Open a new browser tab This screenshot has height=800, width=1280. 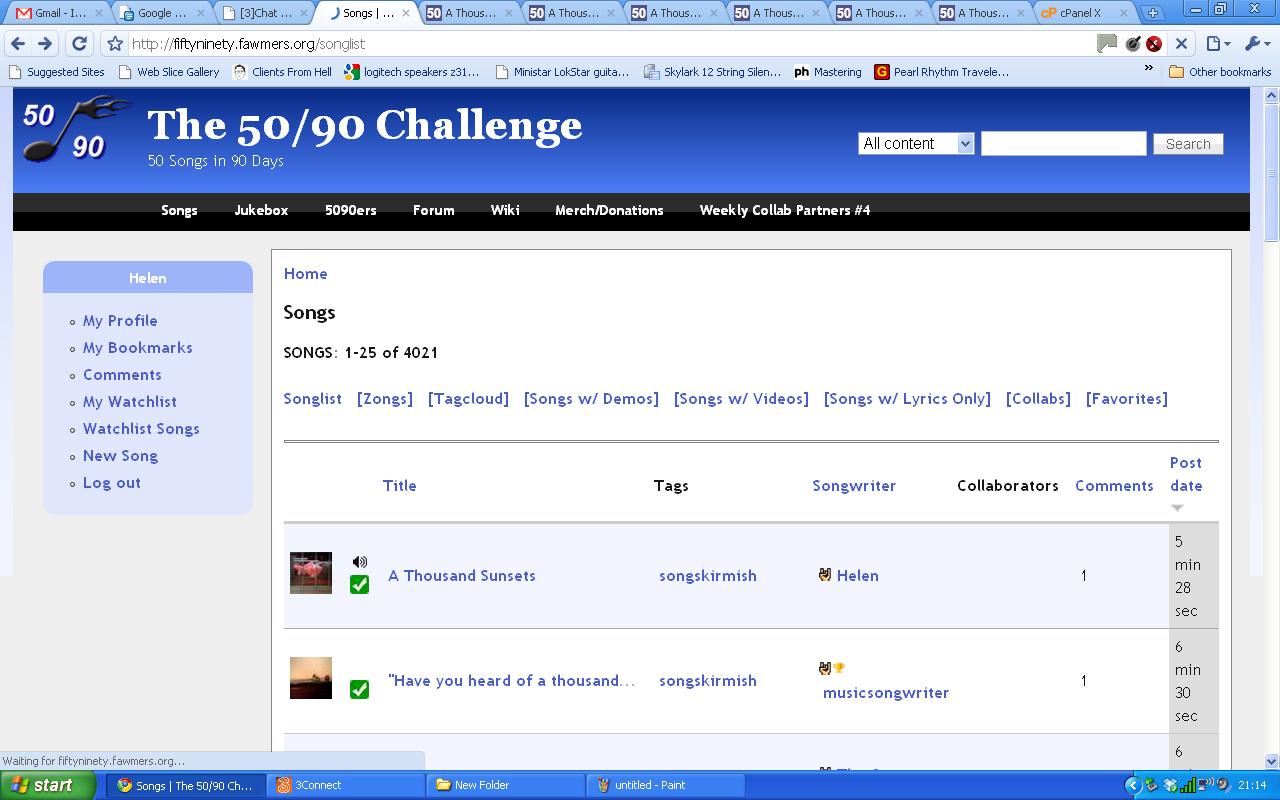[x=1153, y=13]
